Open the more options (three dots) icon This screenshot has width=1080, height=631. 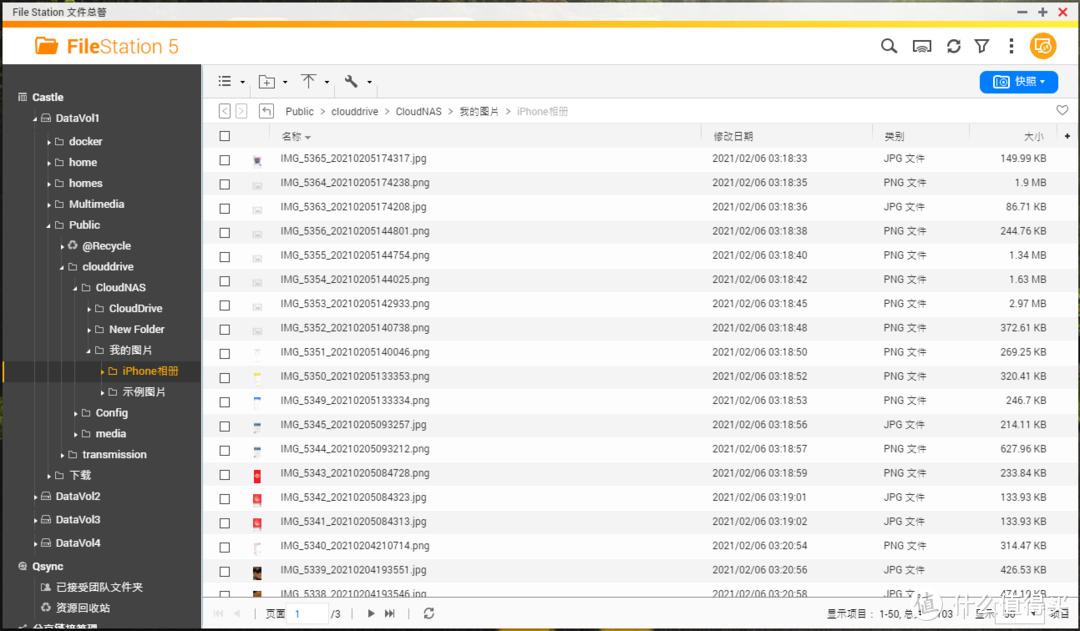(x=1011, y=46)
